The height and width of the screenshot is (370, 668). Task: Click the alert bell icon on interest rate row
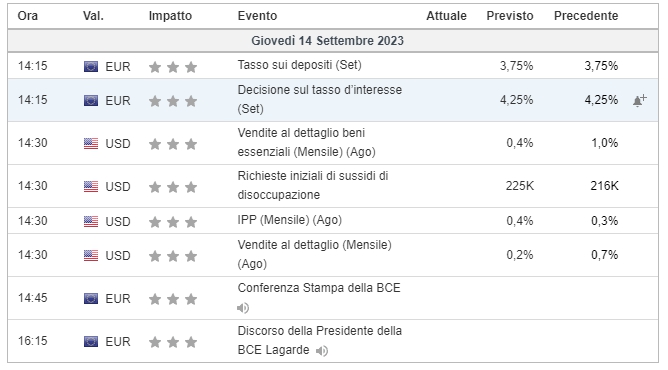click(x=639, y=100)
